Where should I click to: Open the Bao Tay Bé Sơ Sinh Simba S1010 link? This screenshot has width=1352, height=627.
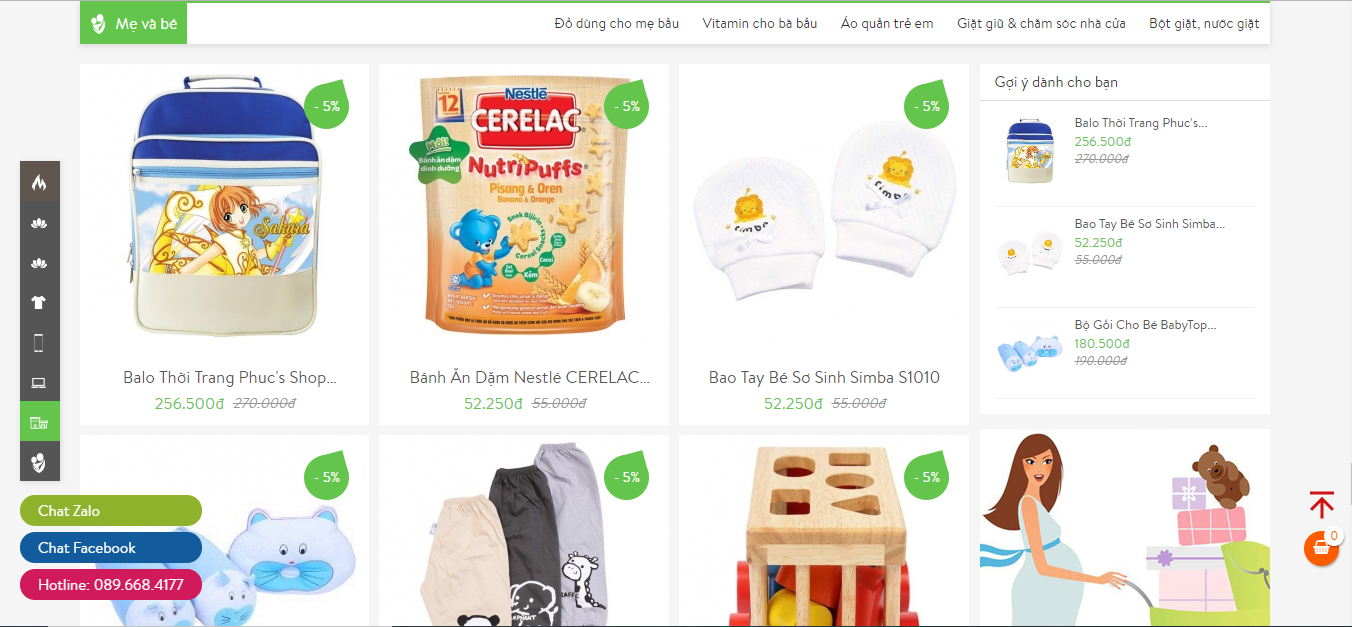(824, 378)
